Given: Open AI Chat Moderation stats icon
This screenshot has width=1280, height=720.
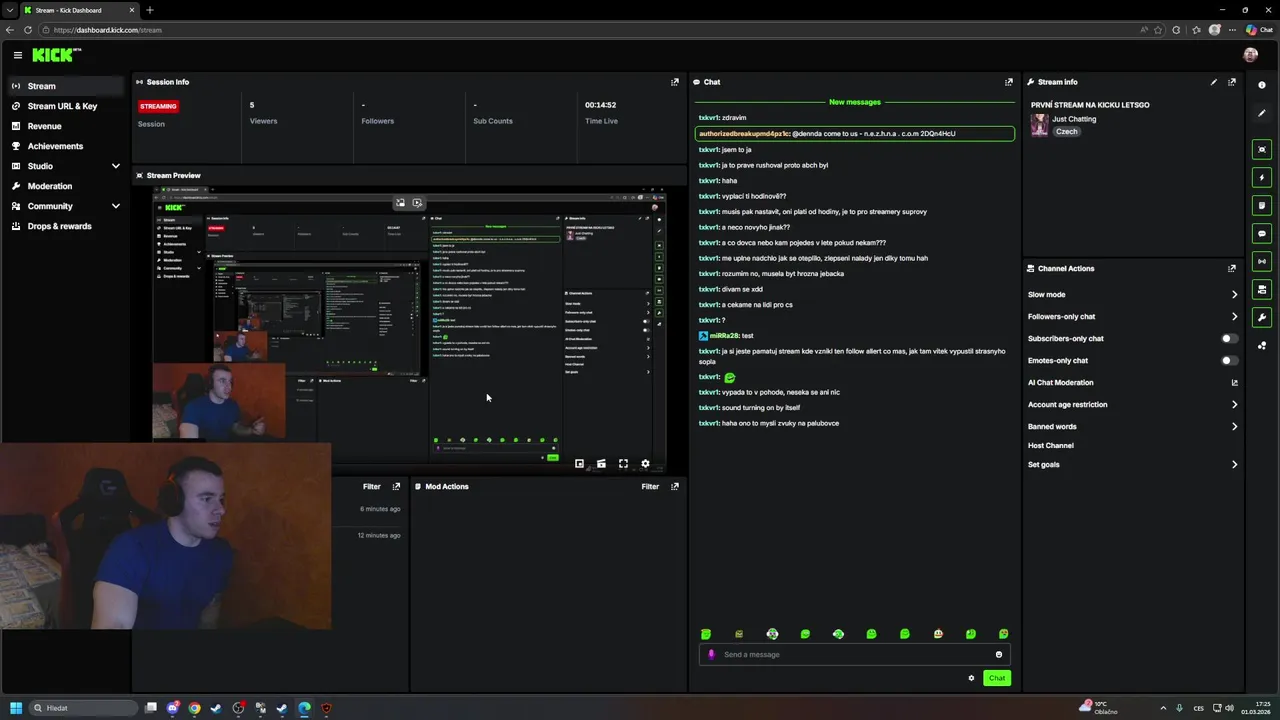Looking at the screenshot, I should (1234, 382).
